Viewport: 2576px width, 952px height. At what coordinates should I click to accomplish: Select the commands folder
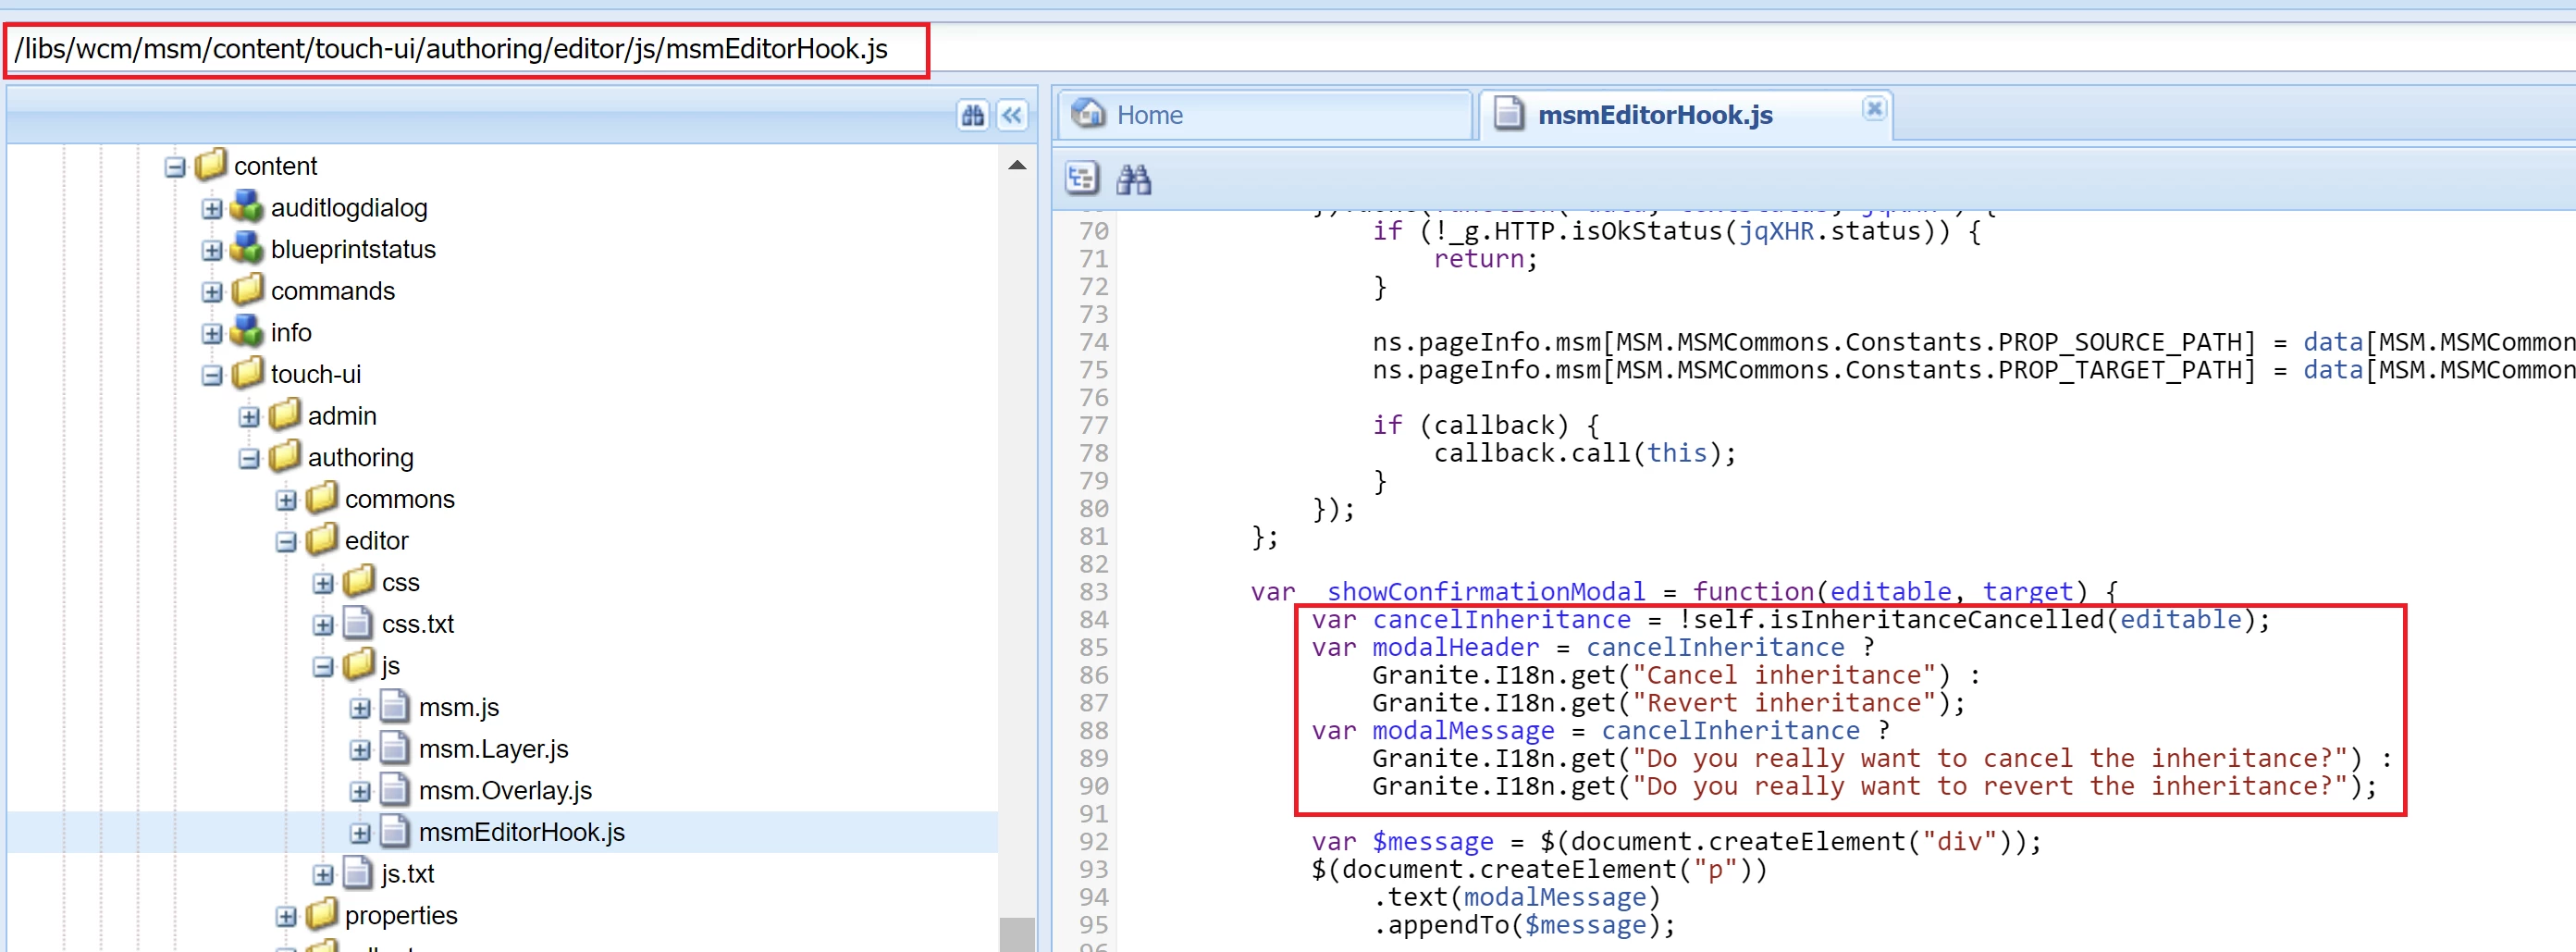coord(333,291)
